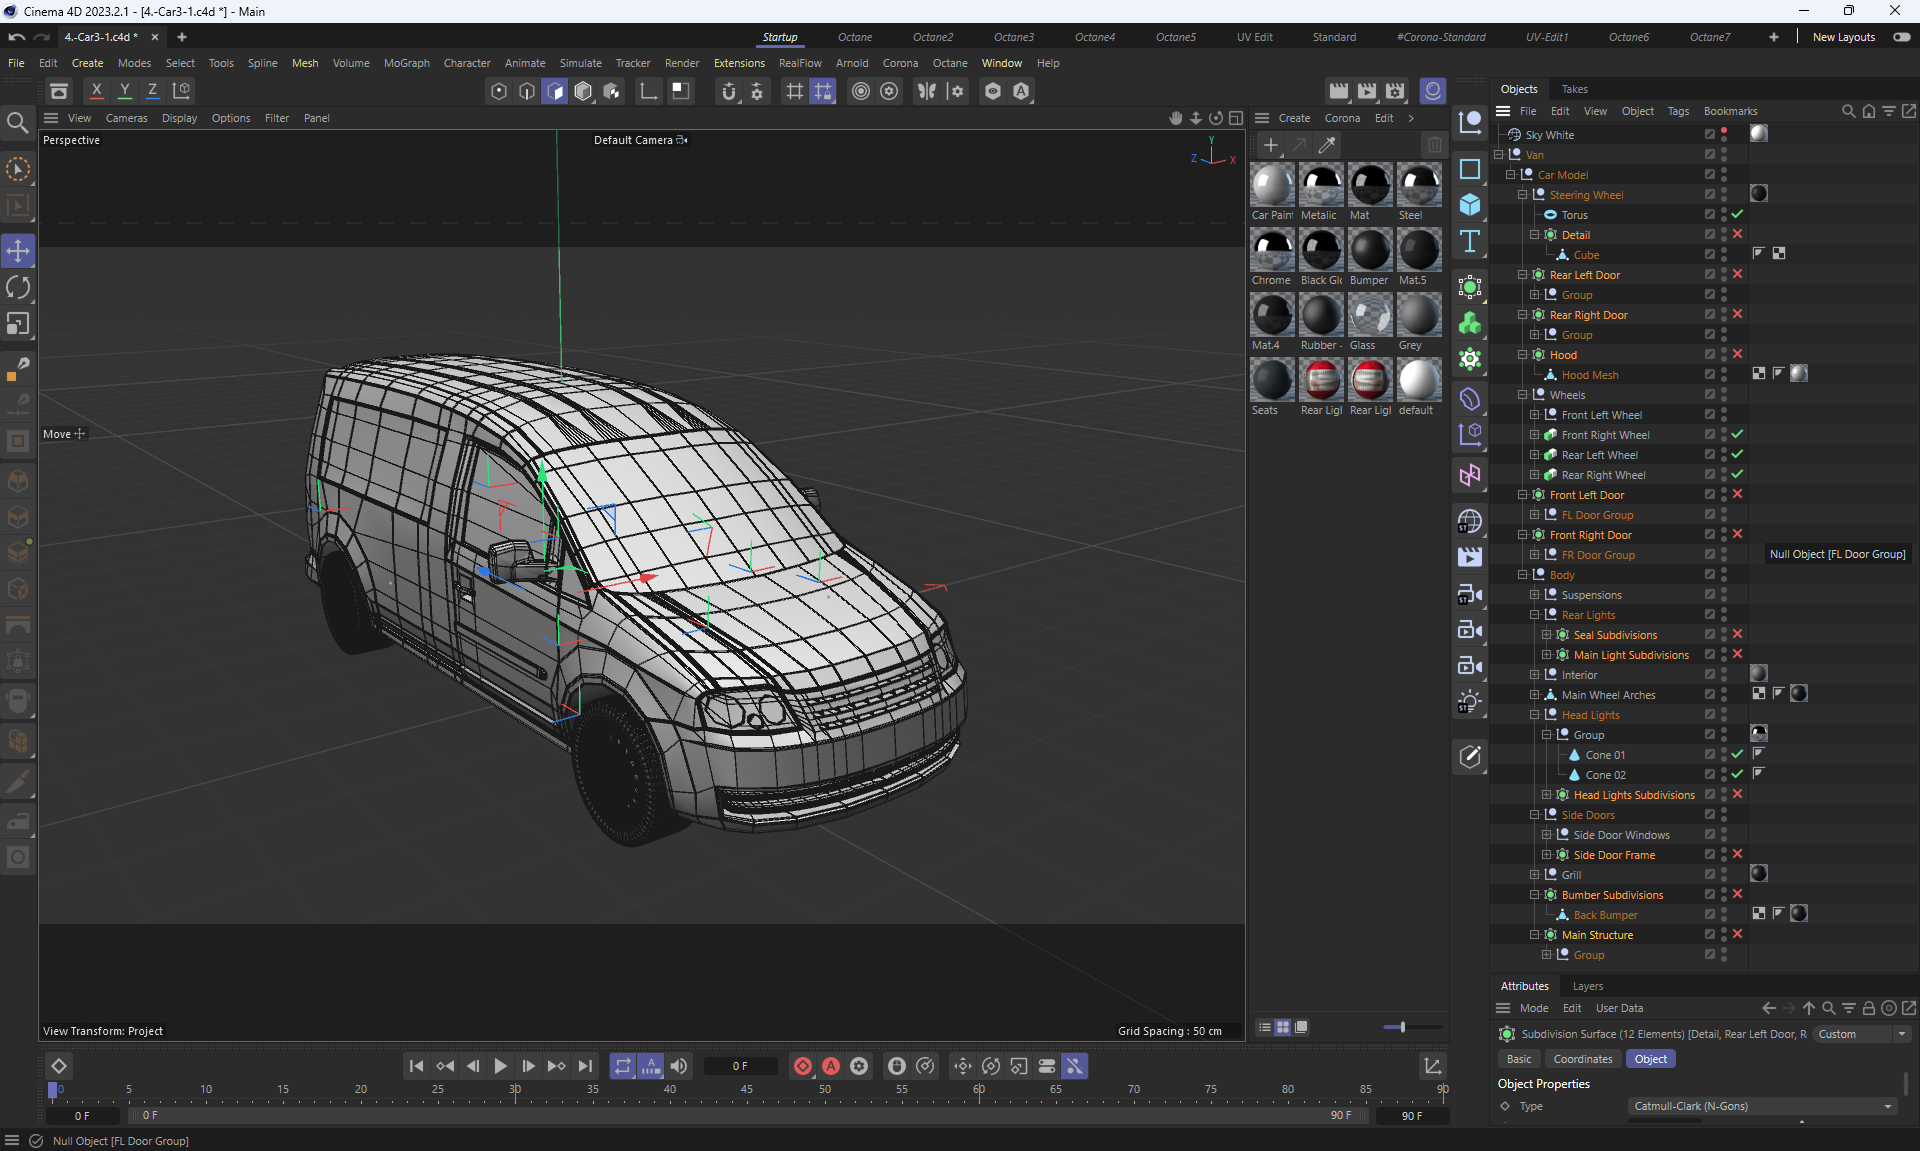The width and height of the screenshot is (1920, 1151).
Task: Open the Catmull-Clark Type dropdown
Action: [1762, 1106]
